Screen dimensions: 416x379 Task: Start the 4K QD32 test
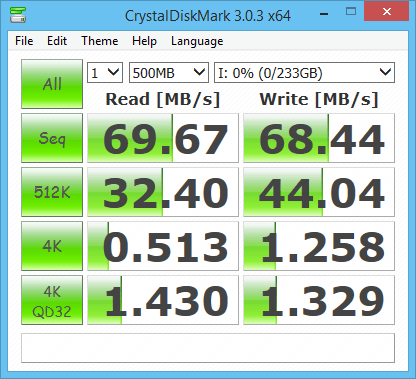tap(52, 300)
